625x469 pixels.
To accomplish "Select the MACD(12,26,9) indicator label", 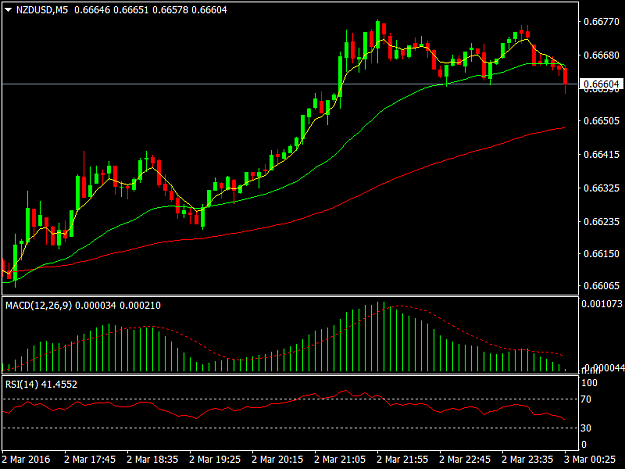I will click(39, 306).
